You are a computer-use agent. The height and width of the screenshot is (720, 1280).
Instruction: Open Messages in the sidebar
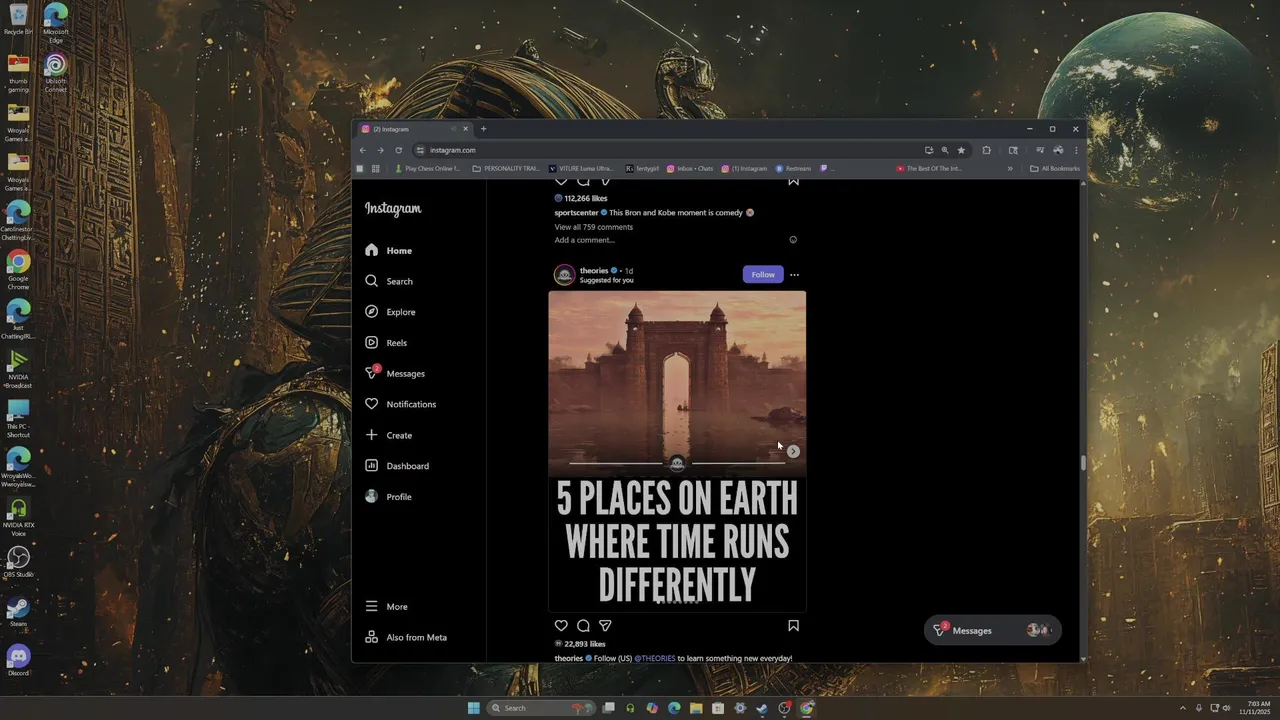pyautogui.click(x=395, y=373)
